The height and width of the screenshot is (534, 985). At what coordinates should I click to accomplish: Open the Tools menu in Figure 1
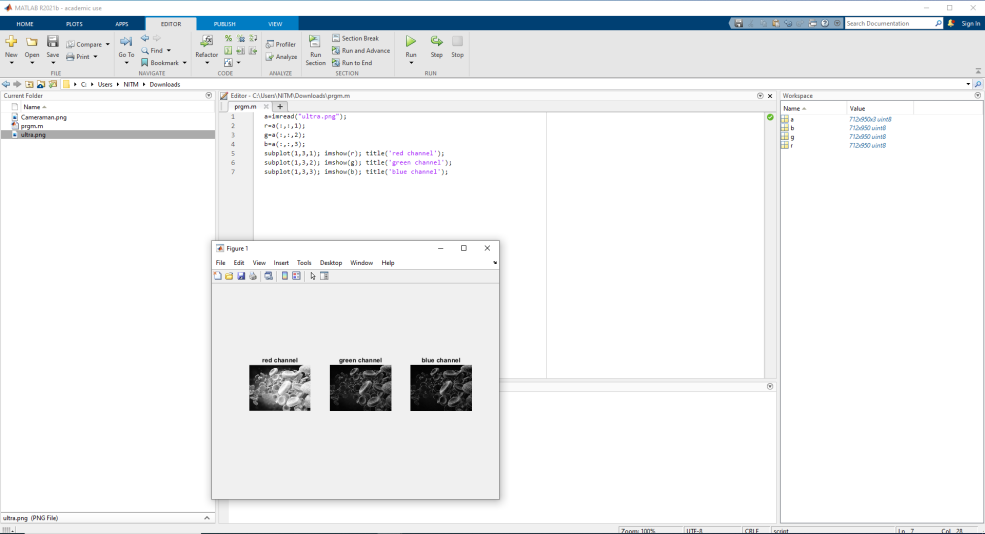click(304, 263)
